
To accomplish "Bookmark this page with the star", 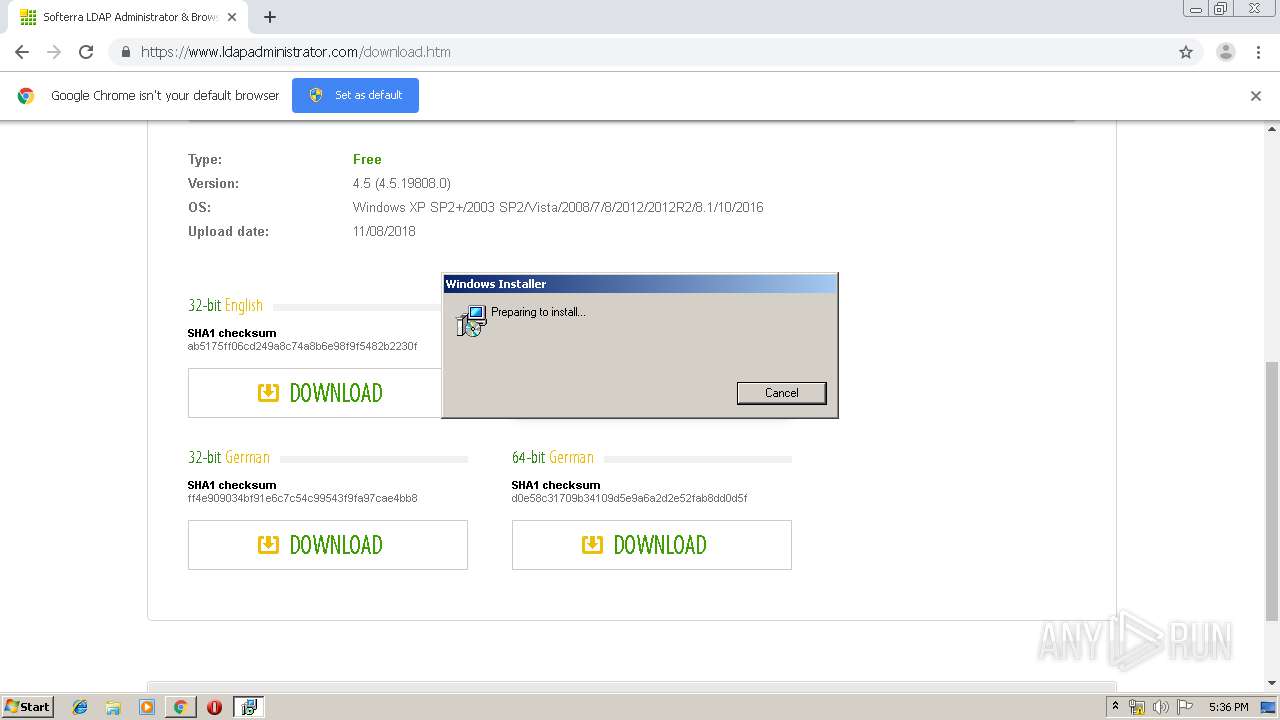I will click(x=1186, y=52).
